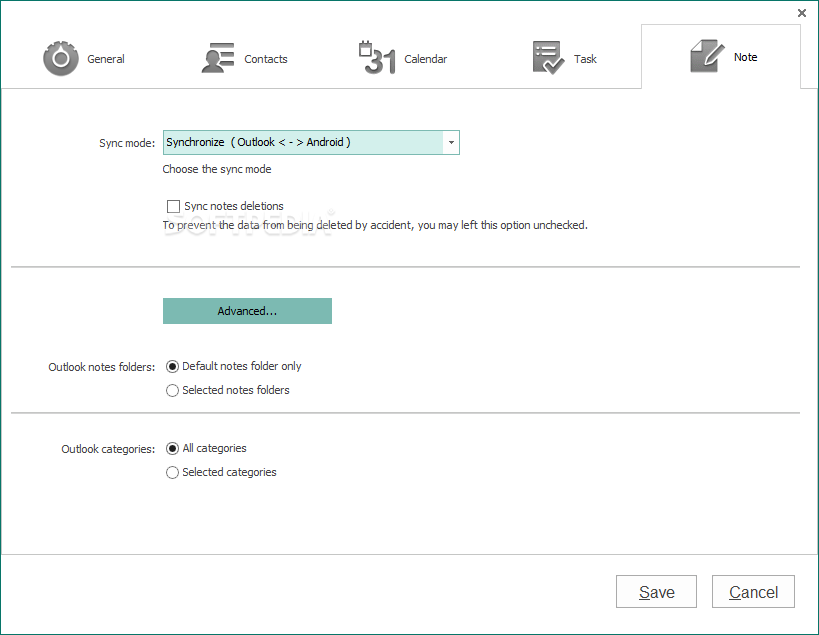Click the Note pencil icon
This screenshot has width=819, height=635.
(707, 56)
